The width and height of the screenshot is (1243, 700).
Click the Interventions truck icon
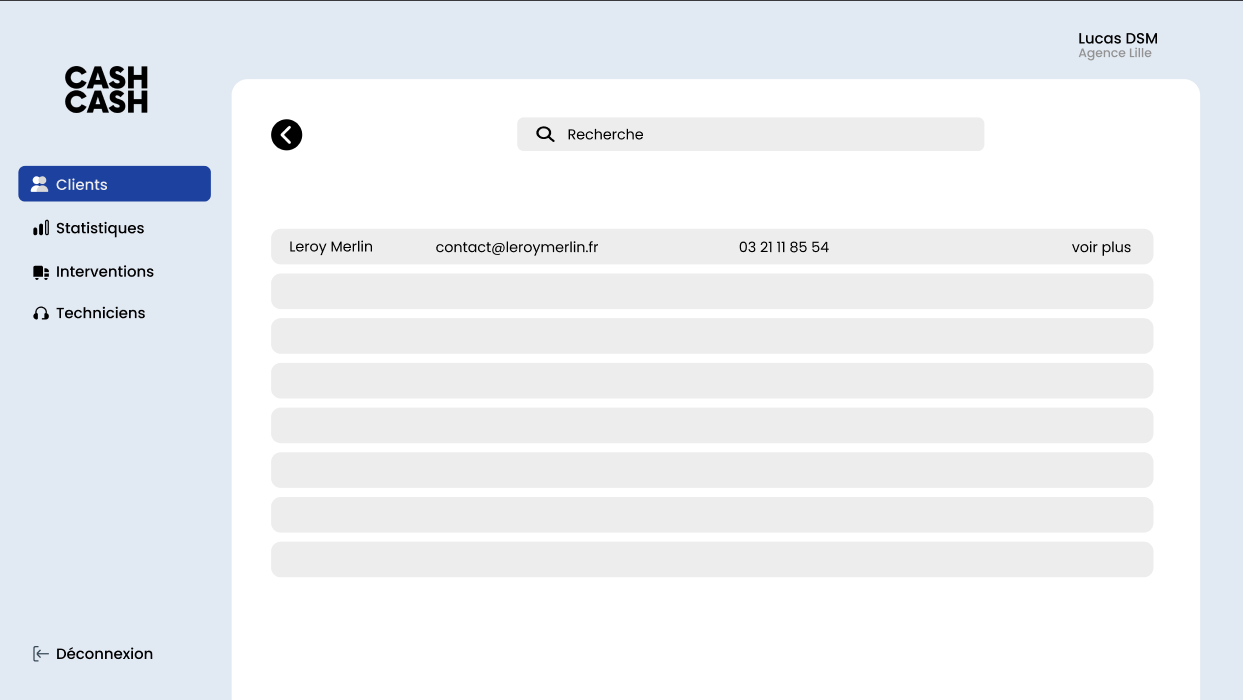pyautogui.click(x=41, y=272)
